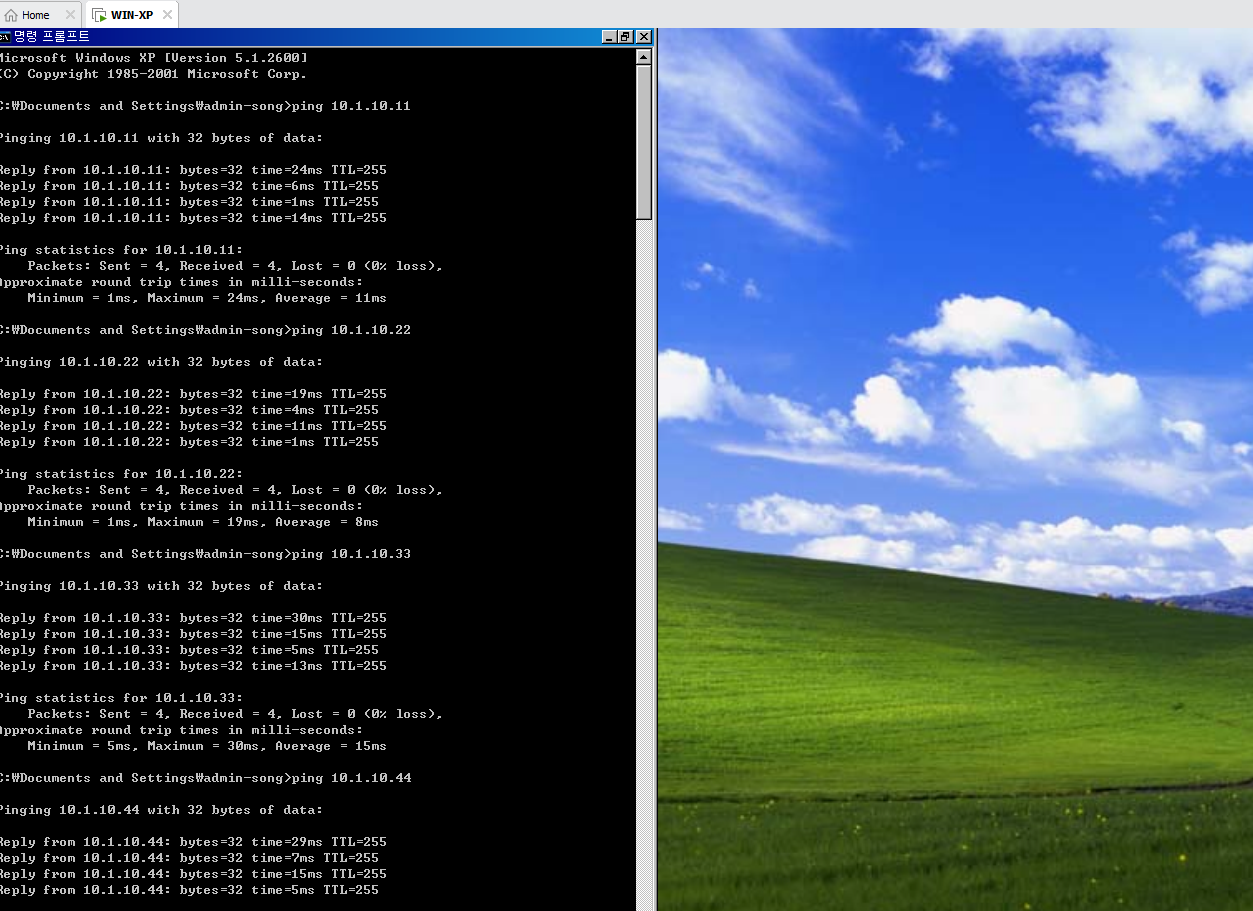Click the command prompt vertical scrollbar thumb
This screenshot has height=911, width=1253.
tap(643, 142)
